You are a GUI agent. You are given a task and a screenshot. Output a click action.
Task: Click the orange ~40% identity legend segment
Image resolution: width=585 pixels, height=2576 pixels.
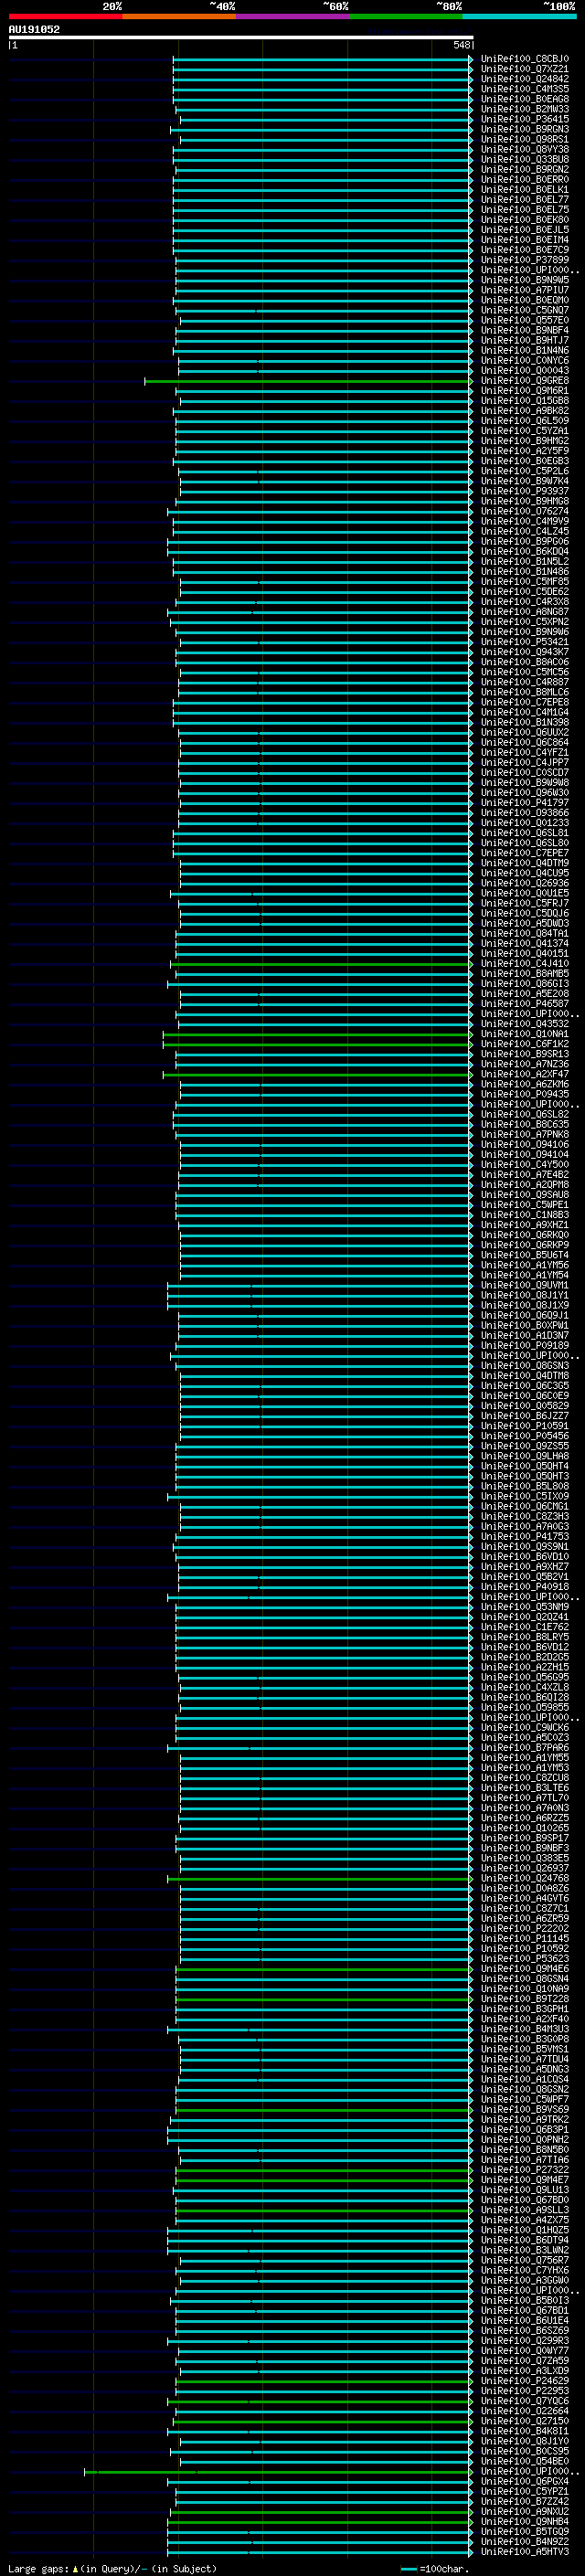coord(179,16)
